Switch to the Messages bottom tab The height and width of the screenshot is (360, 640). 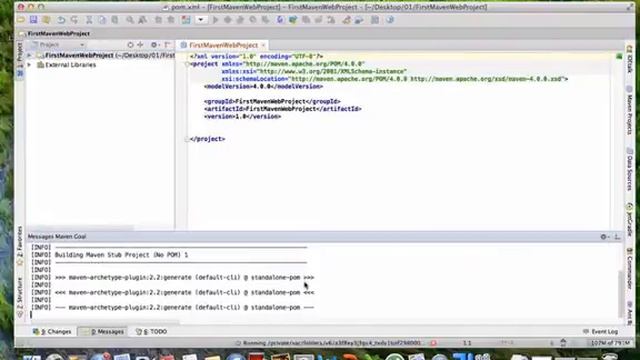[103, 332]
